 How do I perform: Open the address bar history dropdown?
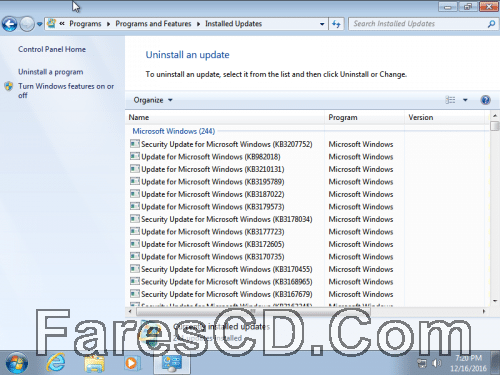[322, 24]
